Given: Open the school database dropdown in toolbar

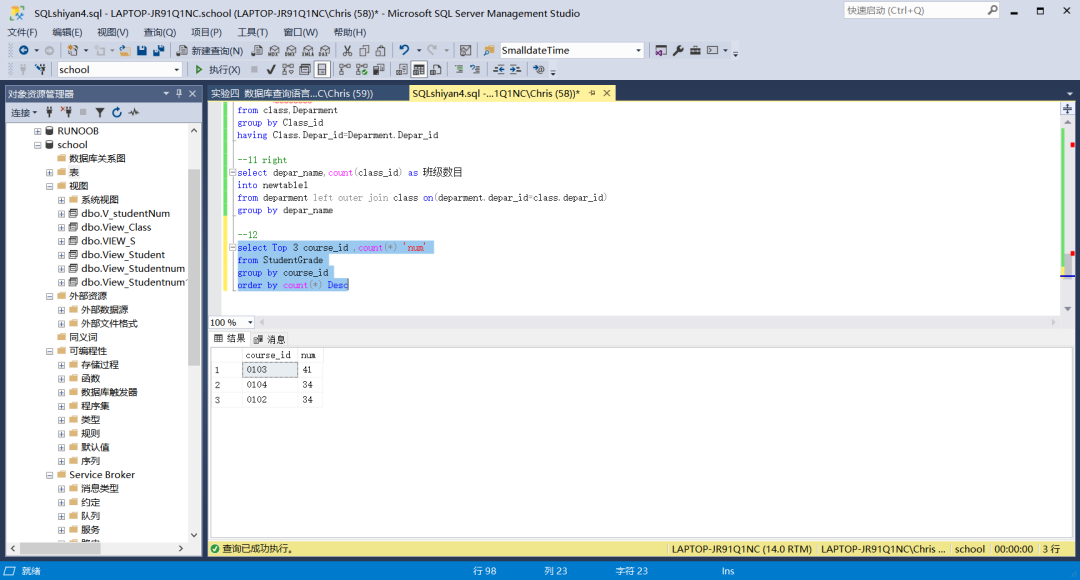Looking at the screenshot, I should tap(177, 70).
